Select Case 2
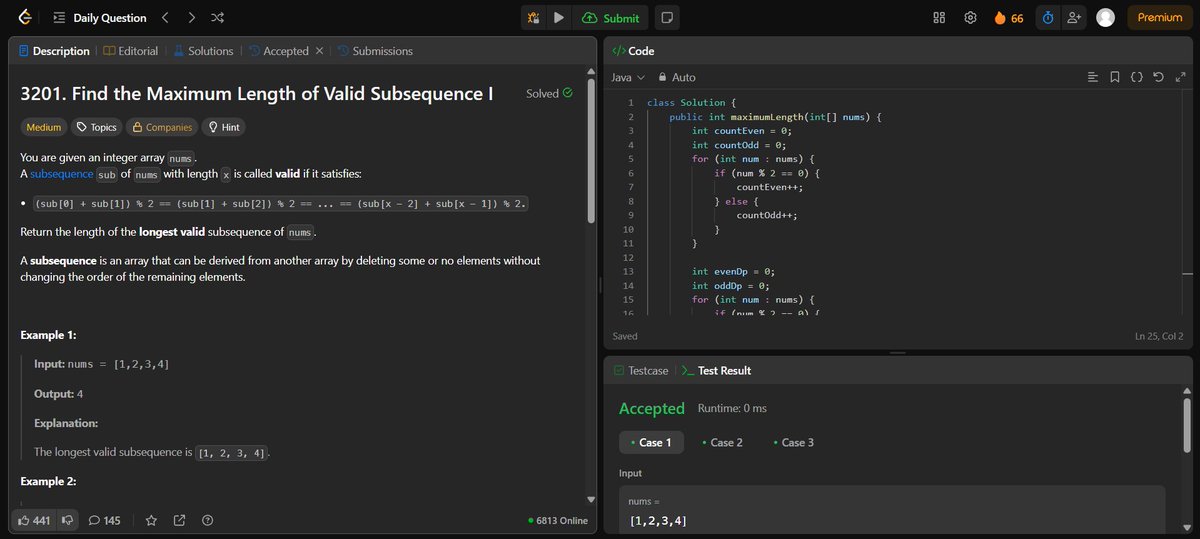Viewport: 1200px width, 539px height. click(x=722, y=442)
